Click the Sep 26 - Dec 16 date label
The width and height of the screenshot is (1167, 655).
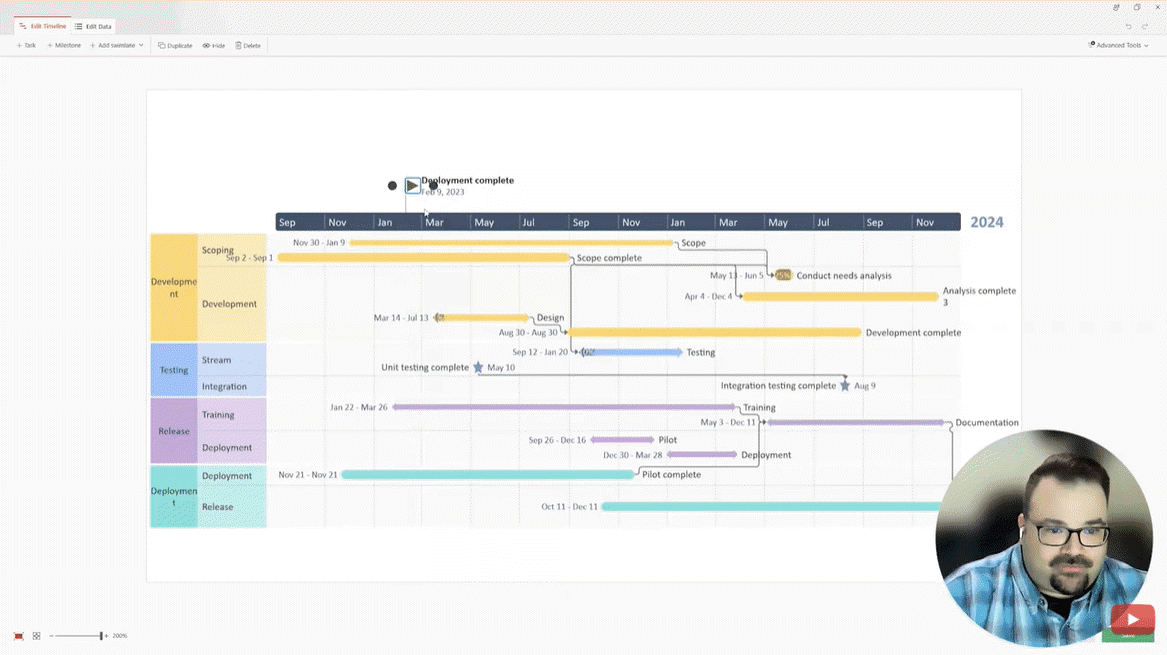(x=557, y=440)
